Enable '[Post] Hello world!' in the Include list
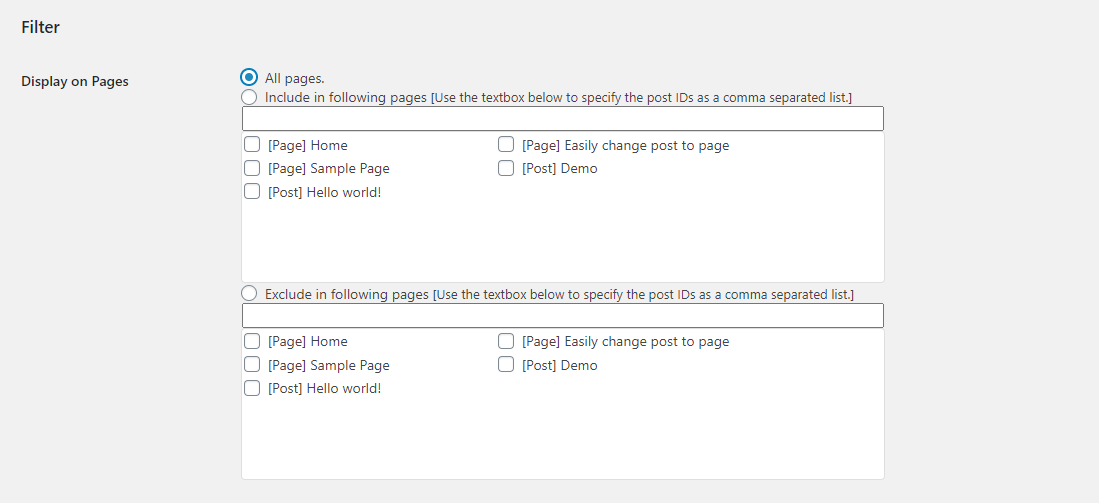1099x503 pixels. (252, 192)
